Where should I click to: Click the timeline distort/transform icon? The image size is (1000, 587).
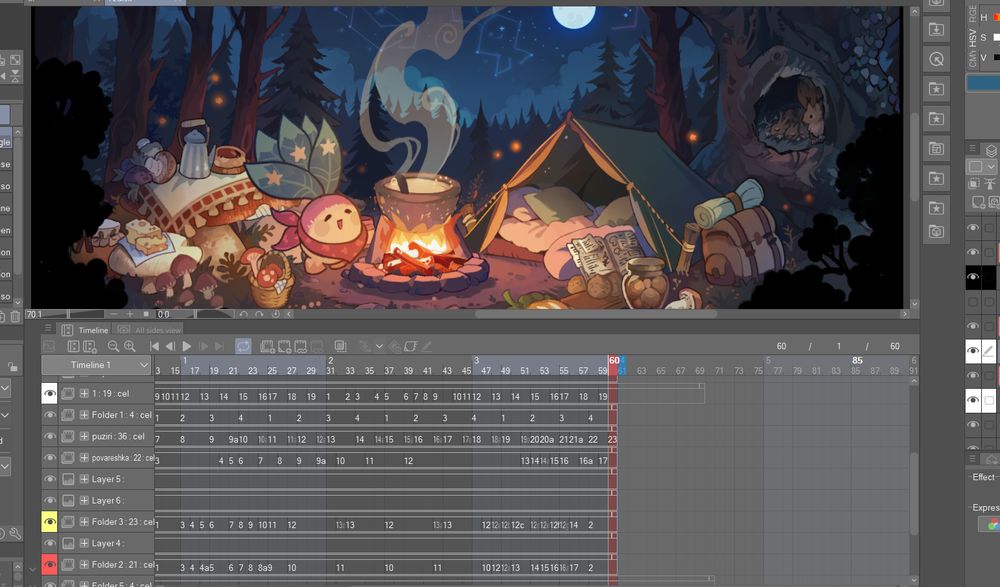[x=411, y=346]
